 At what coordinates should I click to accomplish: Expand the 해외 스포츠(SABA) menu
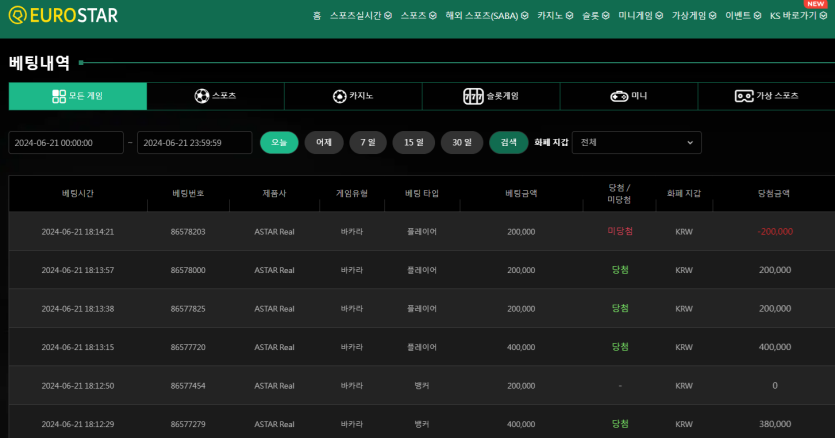tap(487, 16)
